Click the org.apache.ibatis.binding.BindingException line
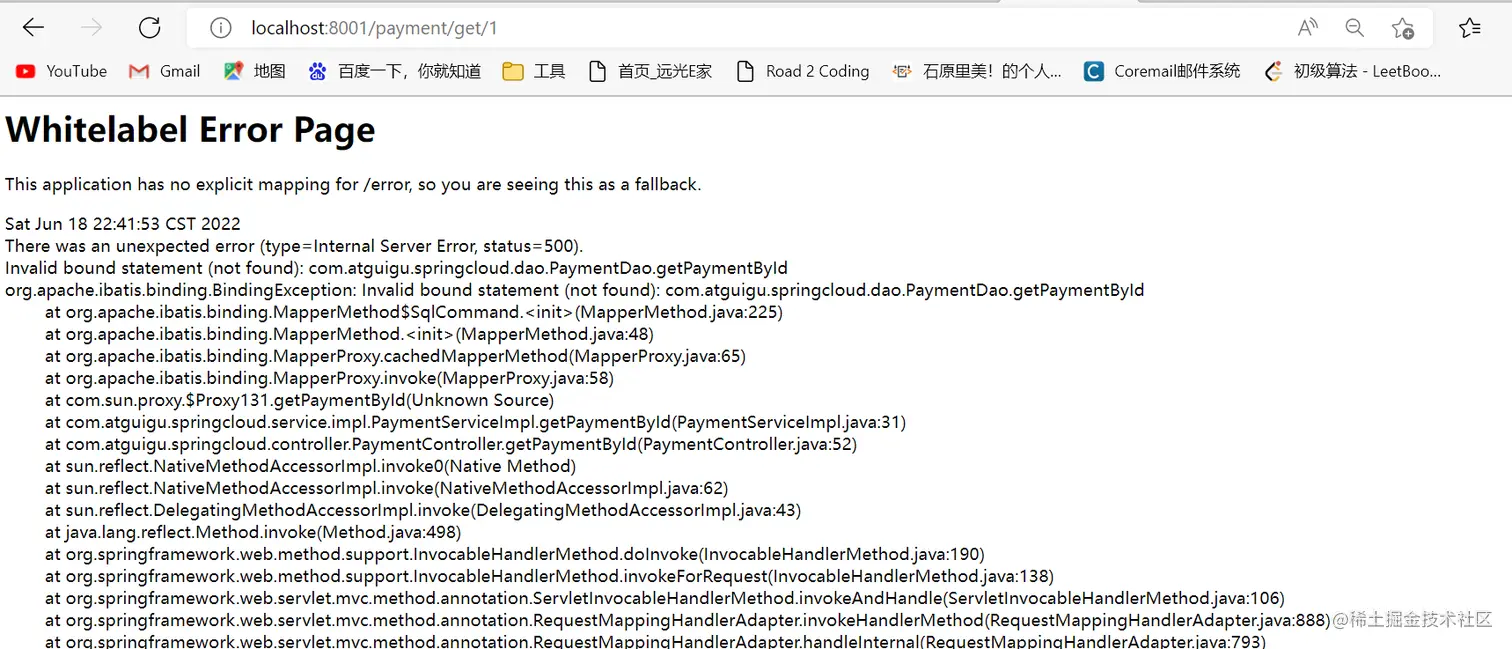This screenshot has width=1512, height=649. [x=574, y=290]
